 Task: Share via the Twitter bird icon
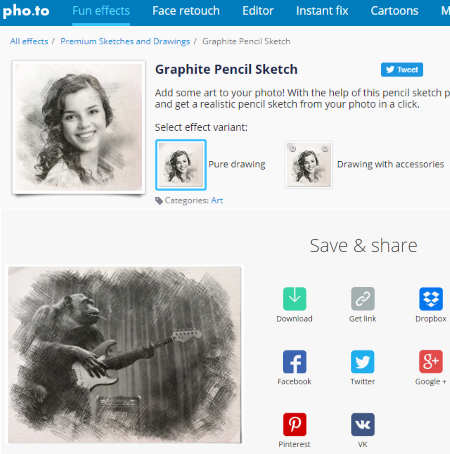[363, 362]
